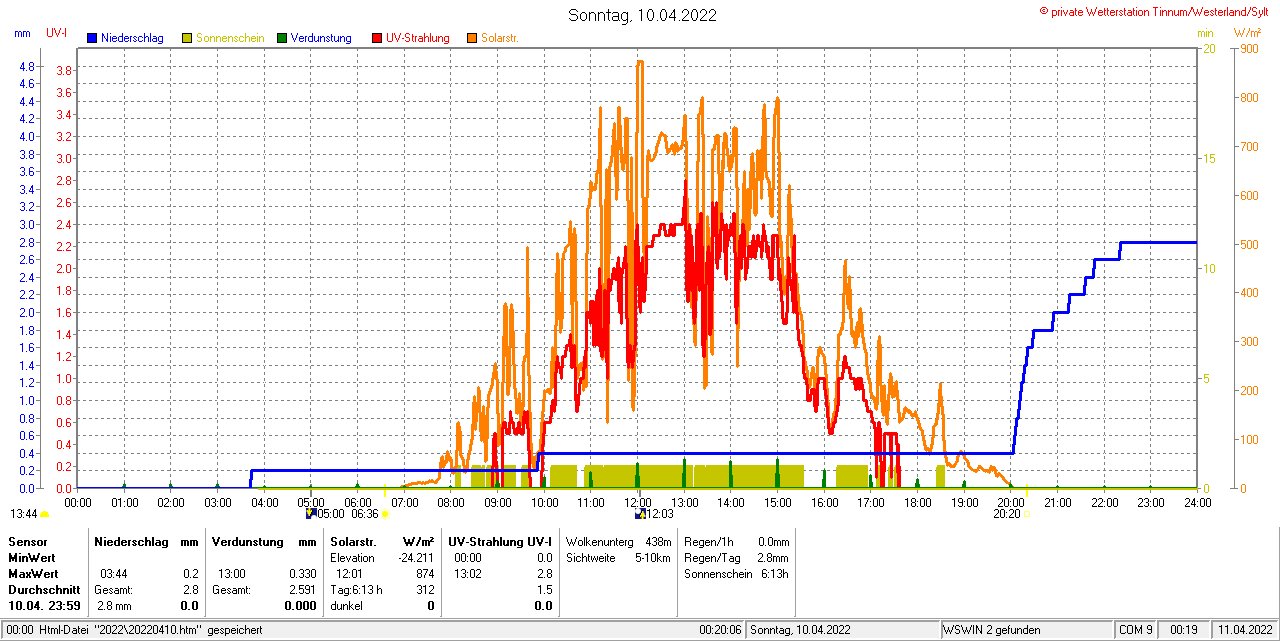Viewport: 1280px width, 641px height.
Task: Click the Verdunstung Gesamt value 2.591
Action: pyautogui.click(x=302, y=590)
